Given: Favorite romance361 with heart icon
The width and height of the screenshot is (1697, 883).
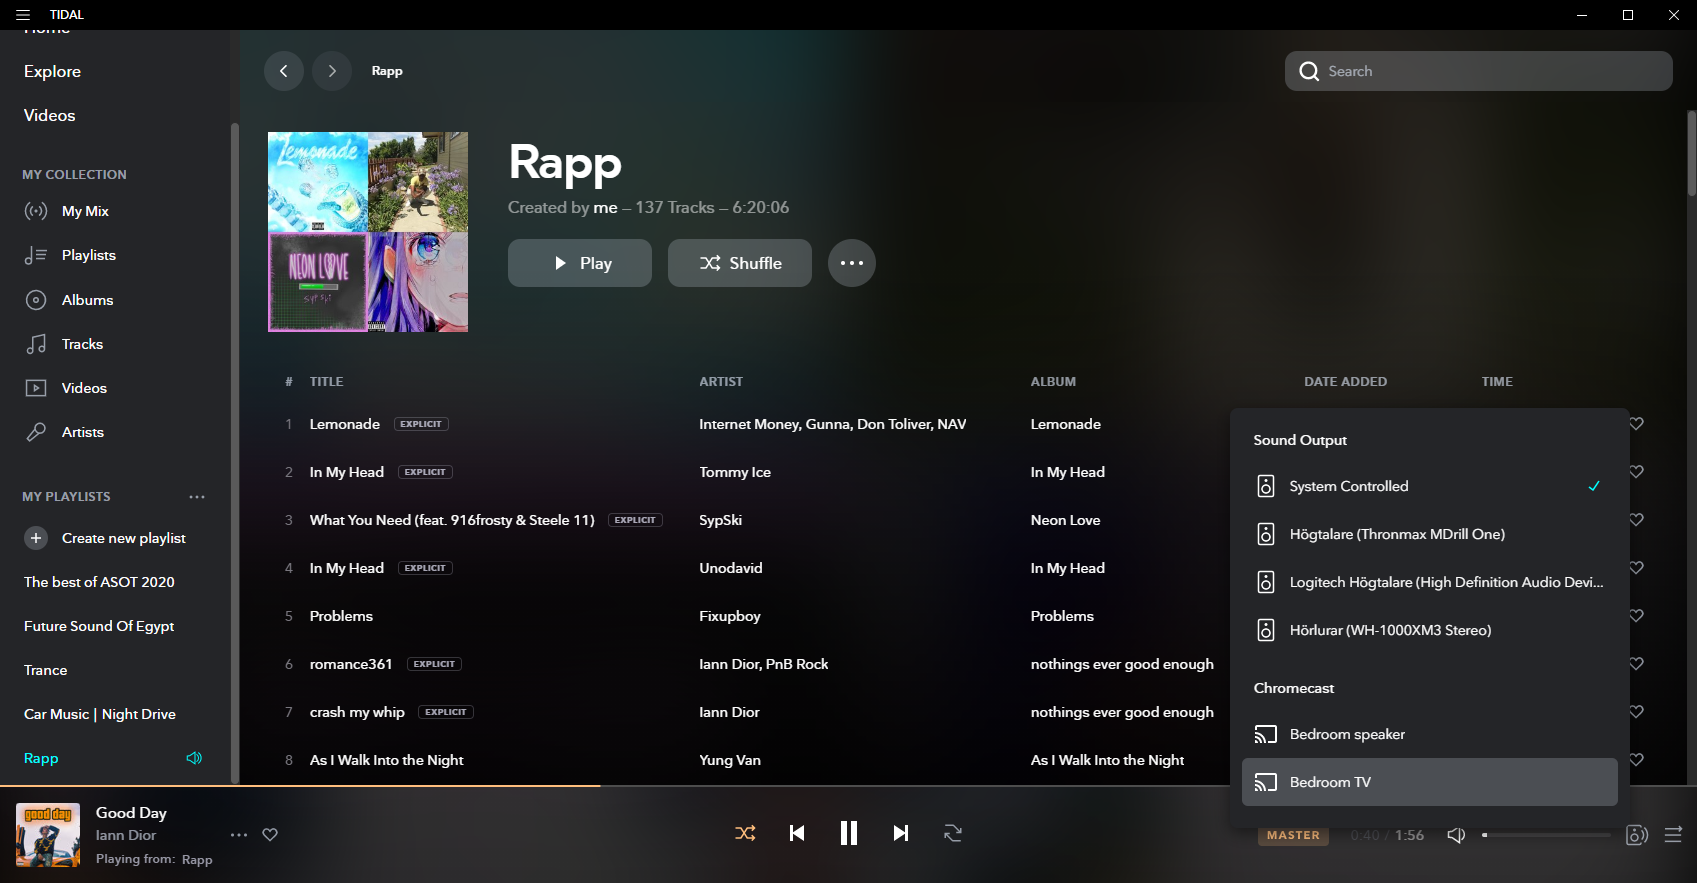Looking at the screenshot, I should (x=1637, y=664).
